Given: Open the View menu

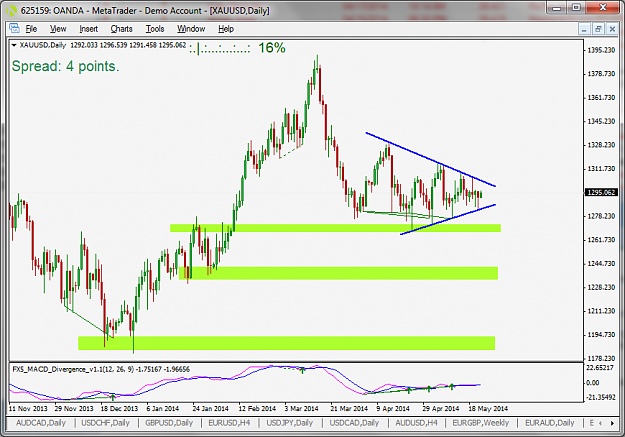Looking at the screenshot, I should pos(58,29).
